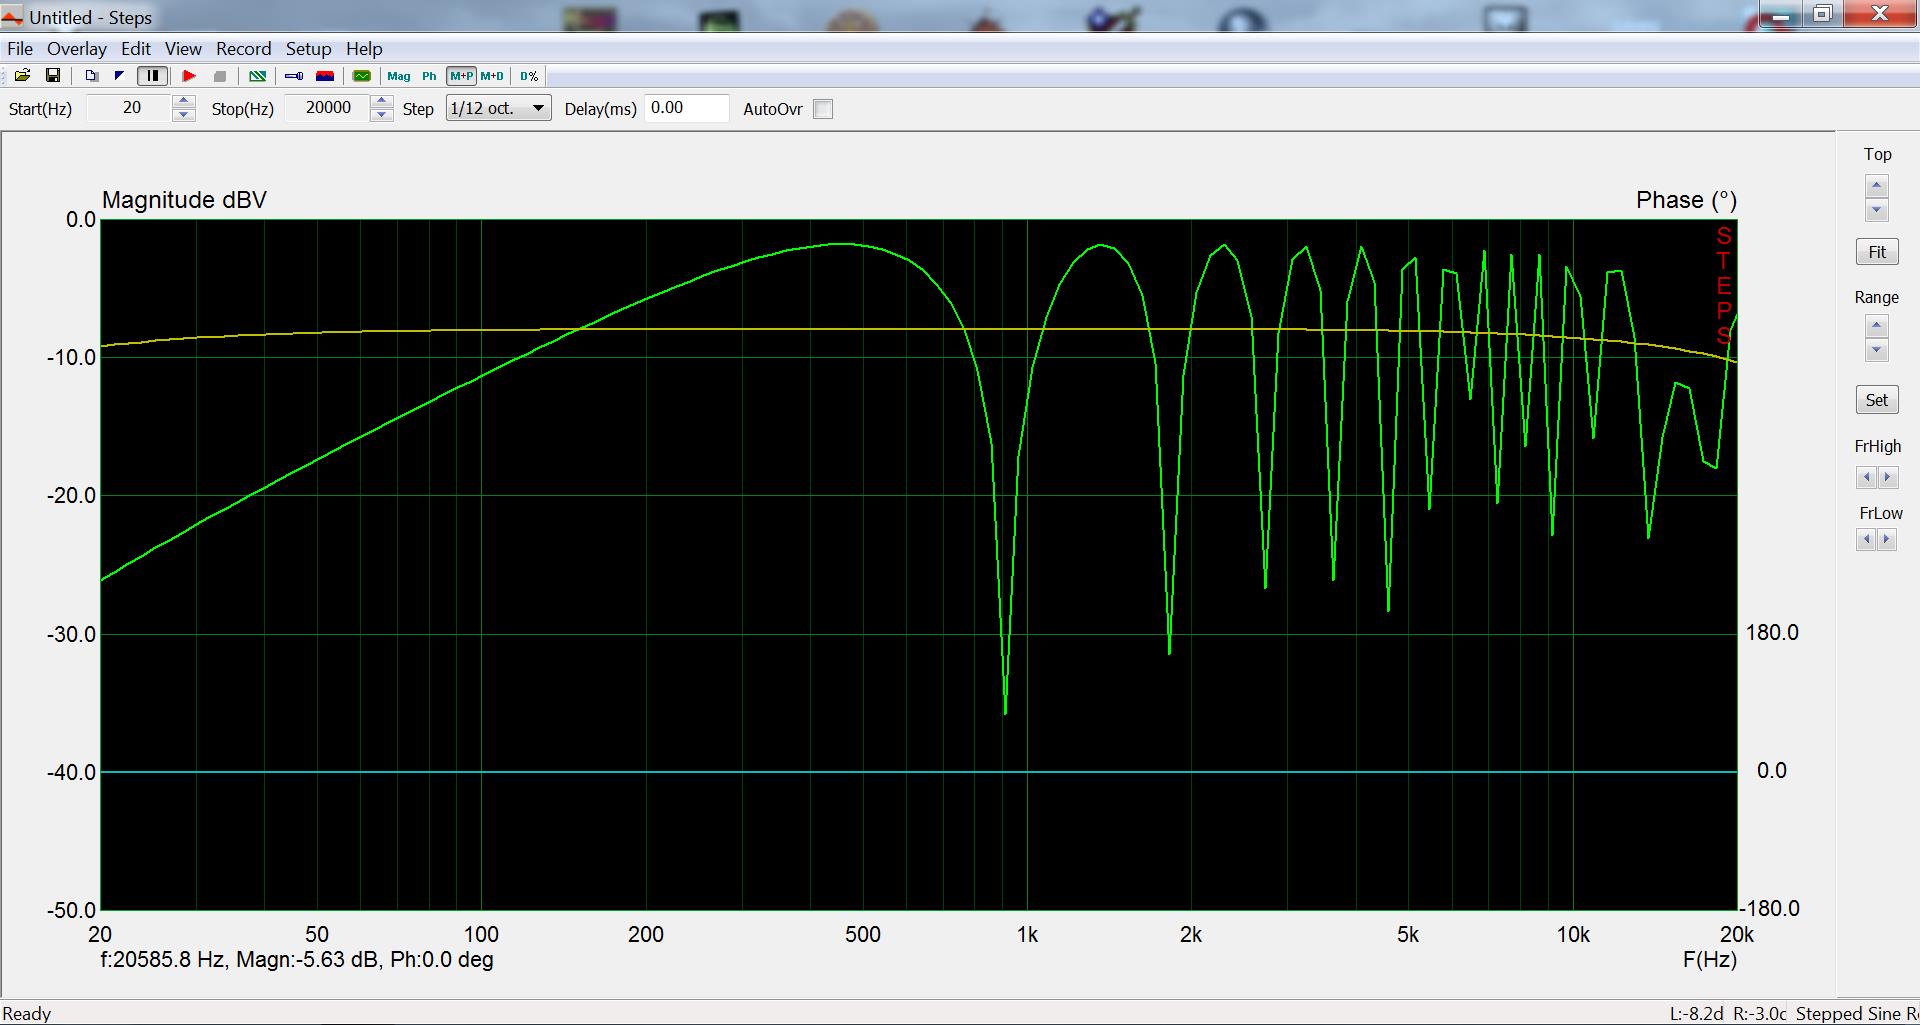Click FrHigh right arrow

click(x=1888, y=478)
